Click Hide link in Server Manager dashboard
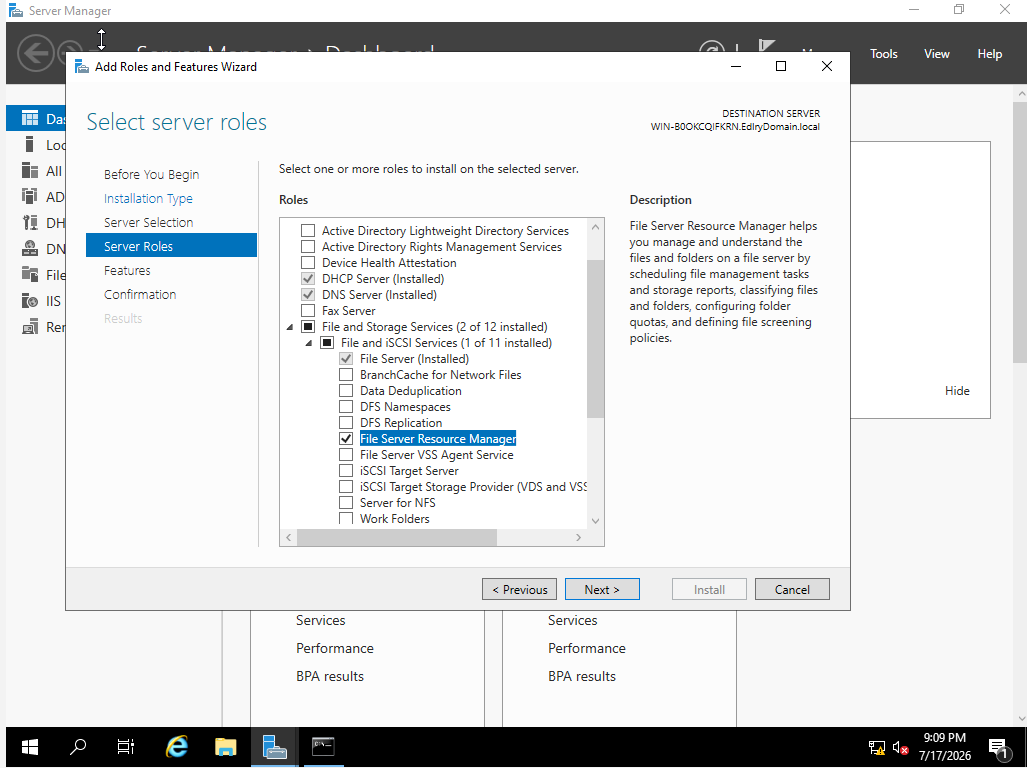The image size is (1027, 768). (x=957, y=391)
